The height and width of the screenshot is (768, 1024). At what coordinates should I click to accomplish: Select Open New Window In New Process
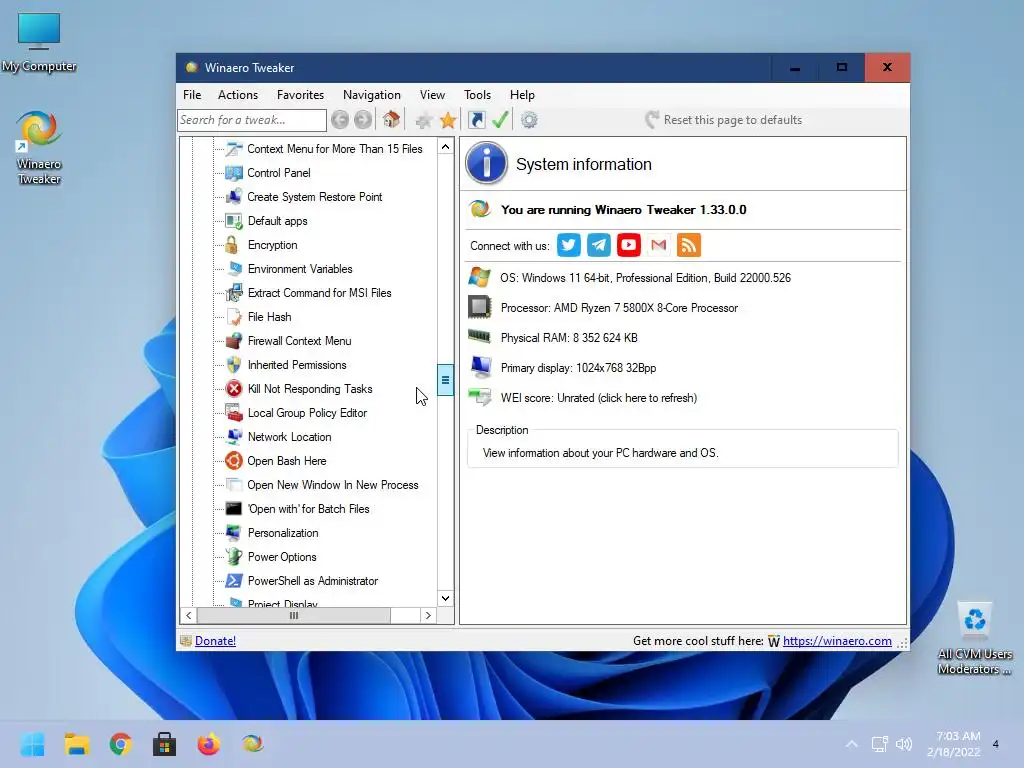pos(332,485)
